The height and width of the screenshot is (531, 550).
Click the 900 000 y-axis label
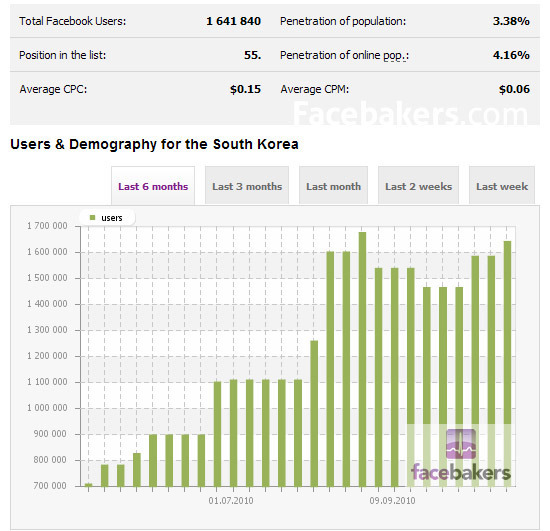(50, 434)
